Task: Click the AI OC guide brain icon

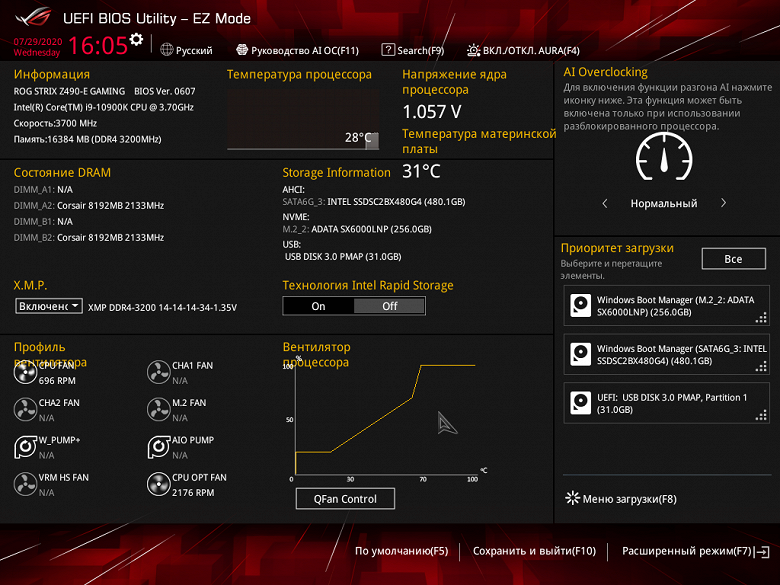Action: tap(242, 50)
